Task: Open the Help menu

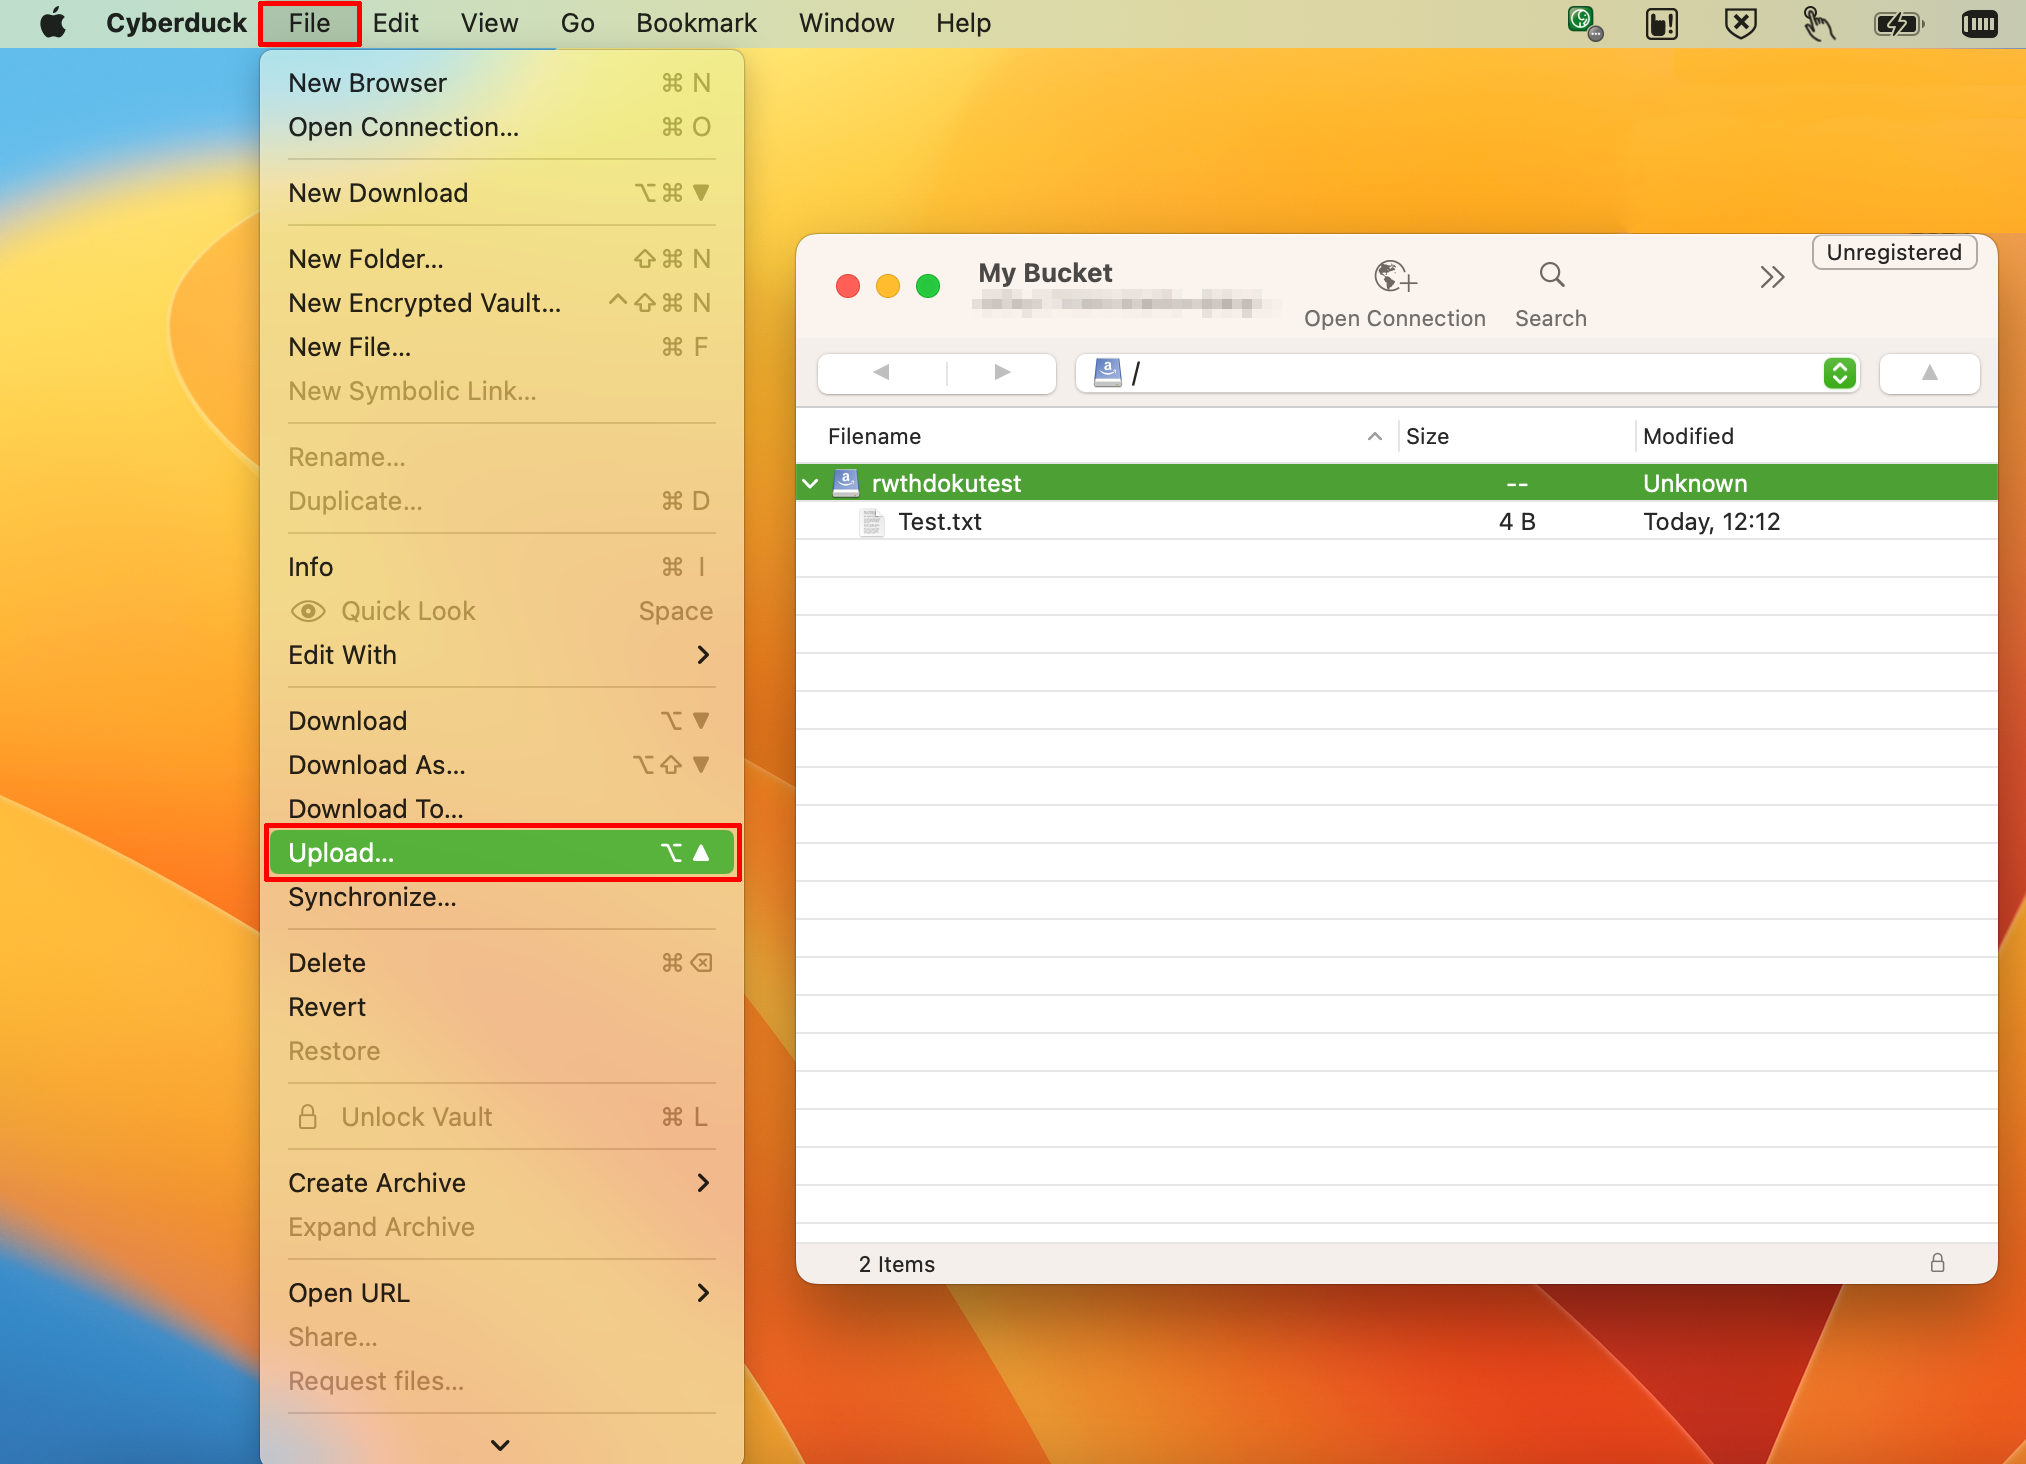Action: tap(963, 23)
